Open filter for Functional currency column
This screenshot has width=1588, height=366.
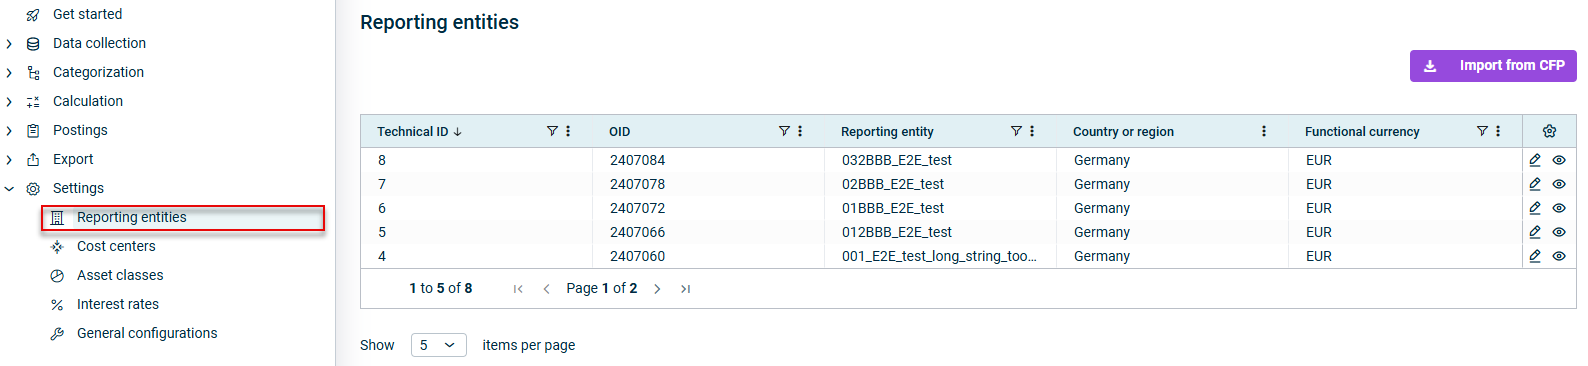coord(1482,131)
